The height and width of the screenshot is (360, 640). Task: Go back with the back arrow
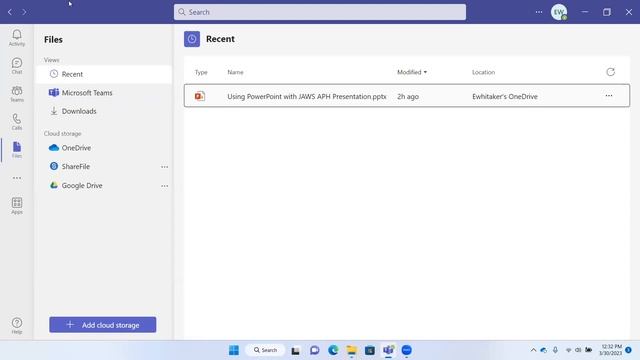pos(10,12)
